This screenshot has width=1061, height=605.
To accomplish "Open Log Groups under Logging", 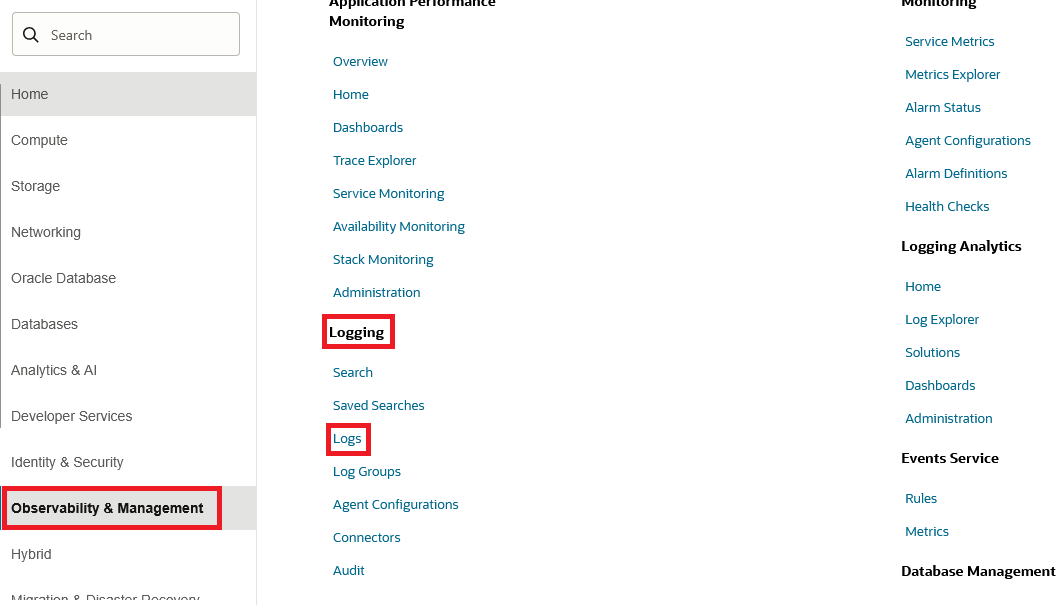I will point(367,472).
